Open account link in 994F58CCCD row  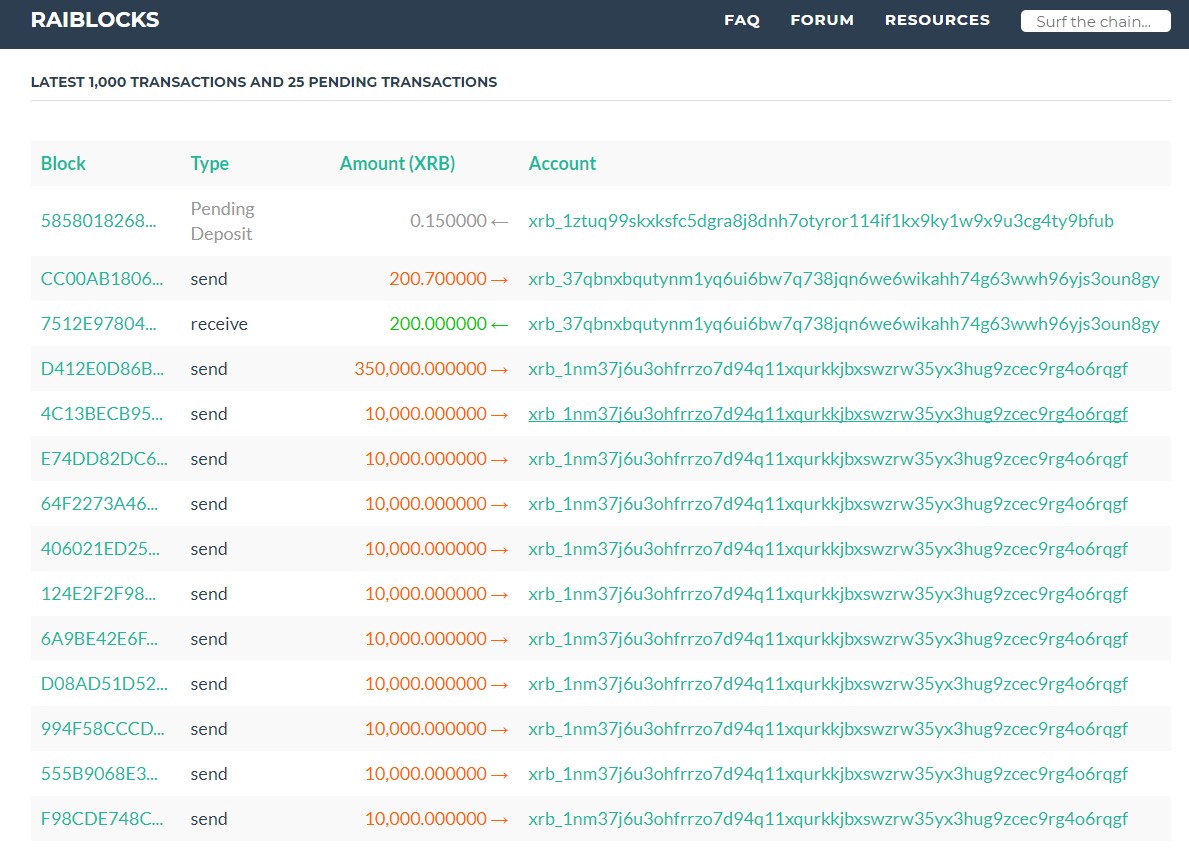point(828,729)
